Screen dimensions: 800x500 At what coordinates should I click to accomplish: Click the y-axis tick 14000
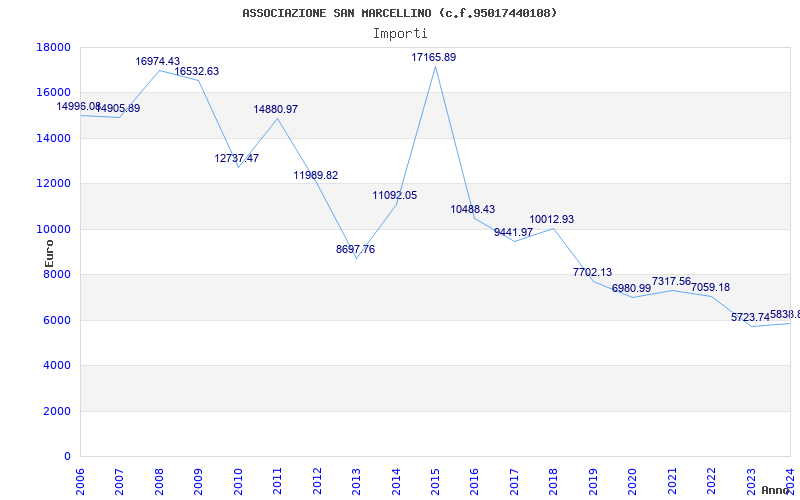pyautogui.click(x=54, y=138)
